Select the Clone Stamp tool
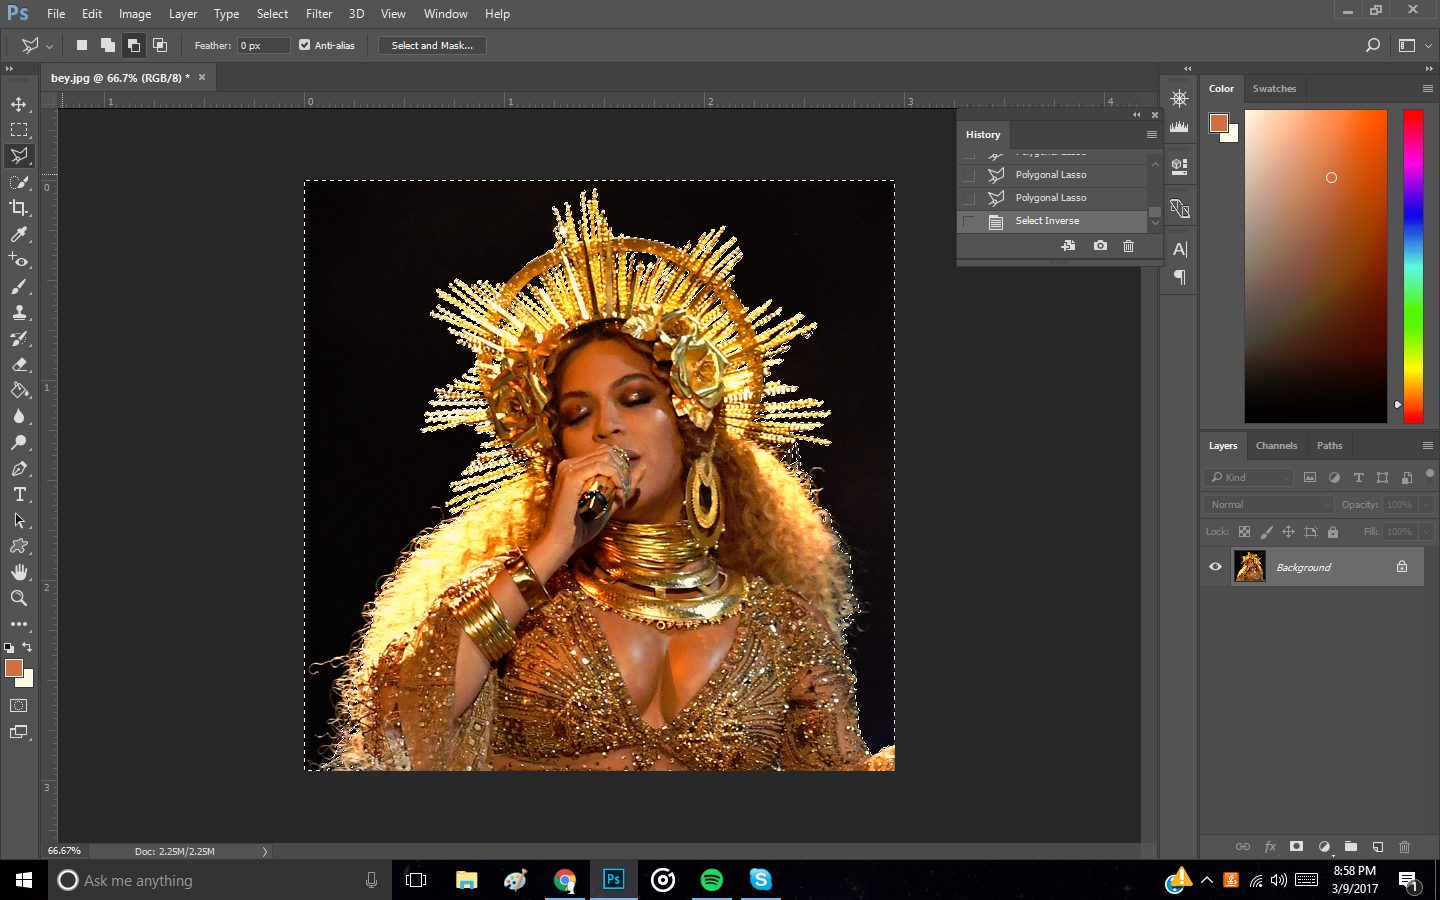Viewport: 1440px width, 900px height. coord(19,312)
